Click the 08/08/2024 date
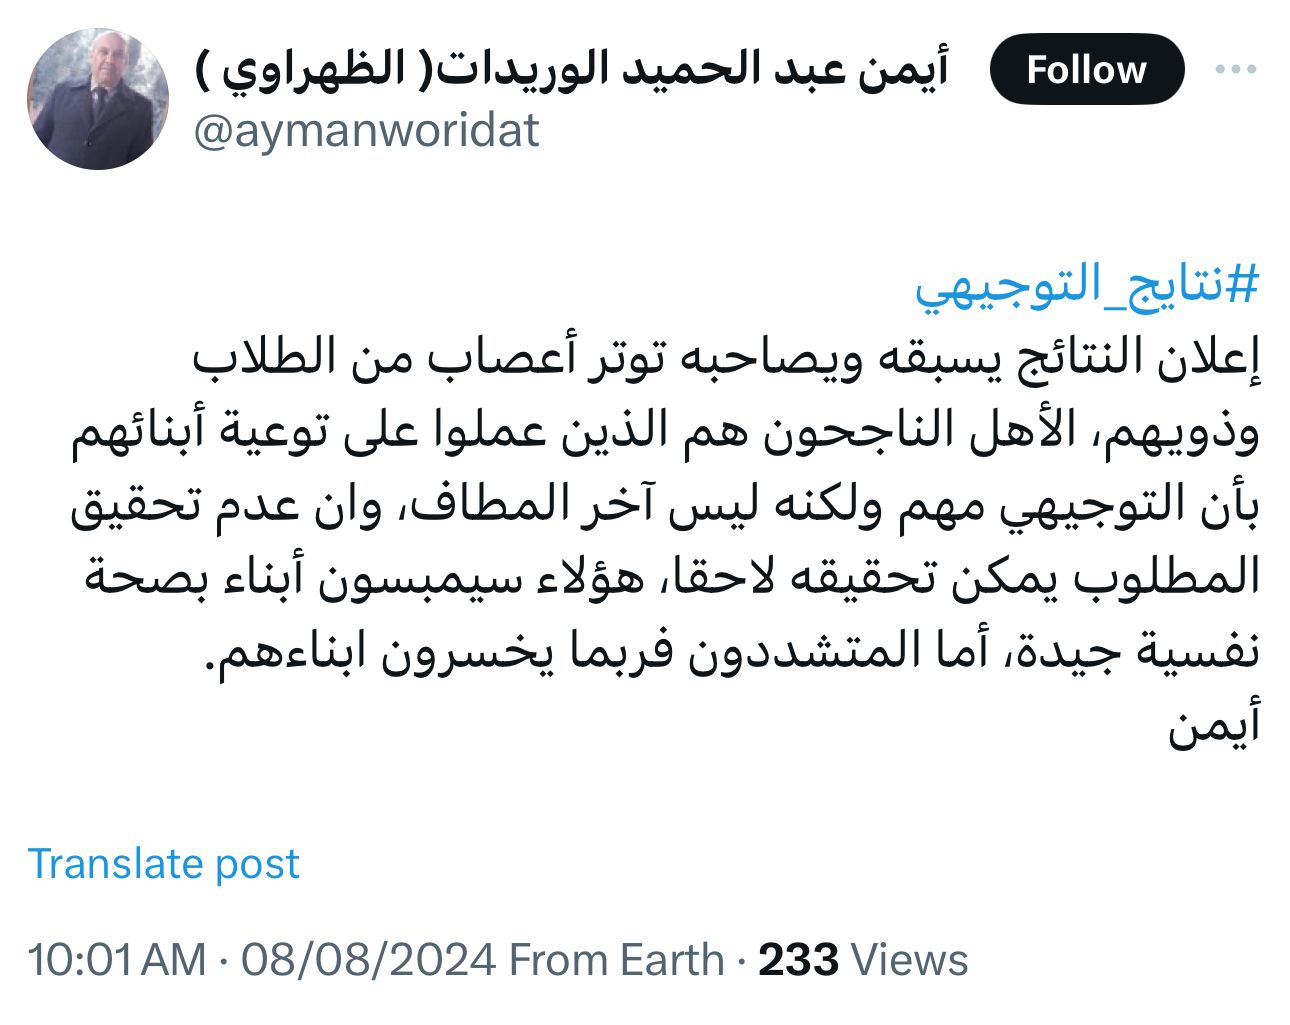The image size is (1290, 1025). click(368, 960)
